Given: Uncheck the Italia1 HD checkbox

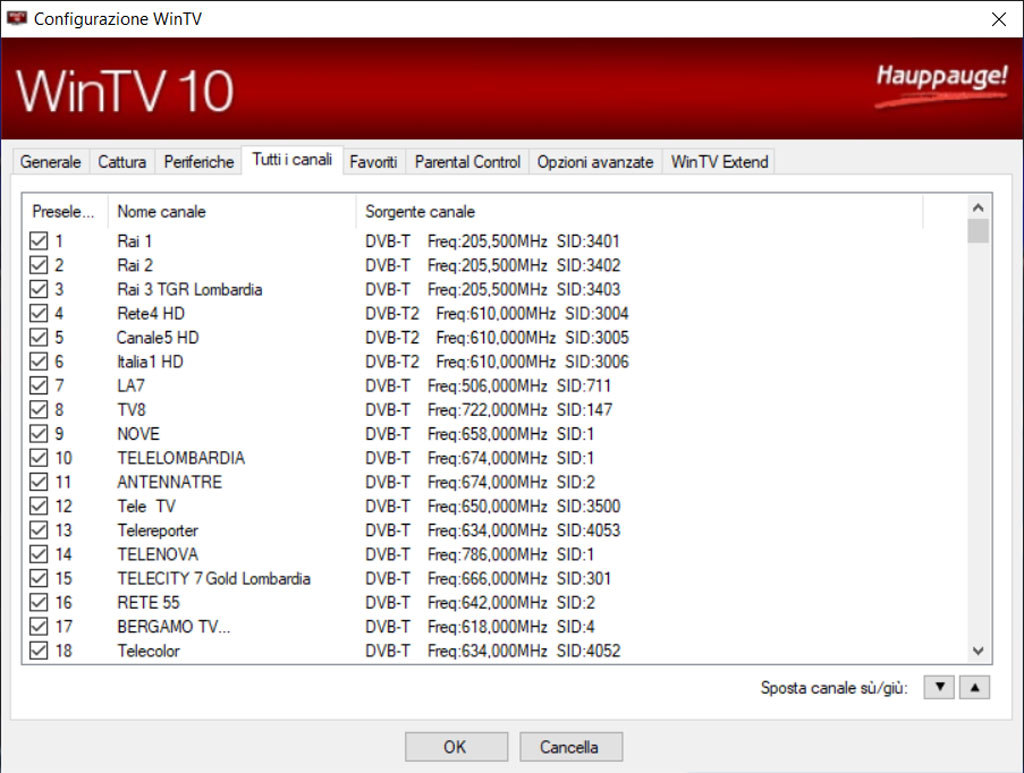Looking at the screenshot, I should [x=39, y=362].
